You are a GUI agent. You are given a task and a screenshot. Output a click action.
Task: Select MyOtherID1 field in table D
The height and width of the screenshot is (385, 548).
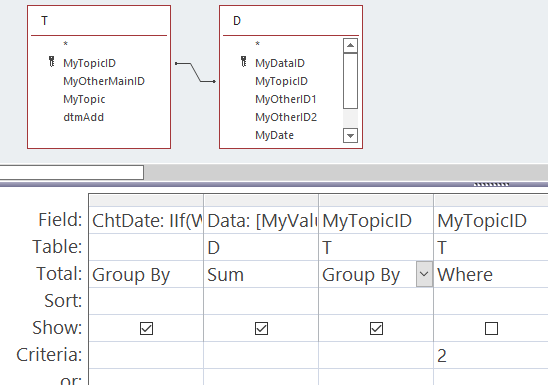(286, 99)
